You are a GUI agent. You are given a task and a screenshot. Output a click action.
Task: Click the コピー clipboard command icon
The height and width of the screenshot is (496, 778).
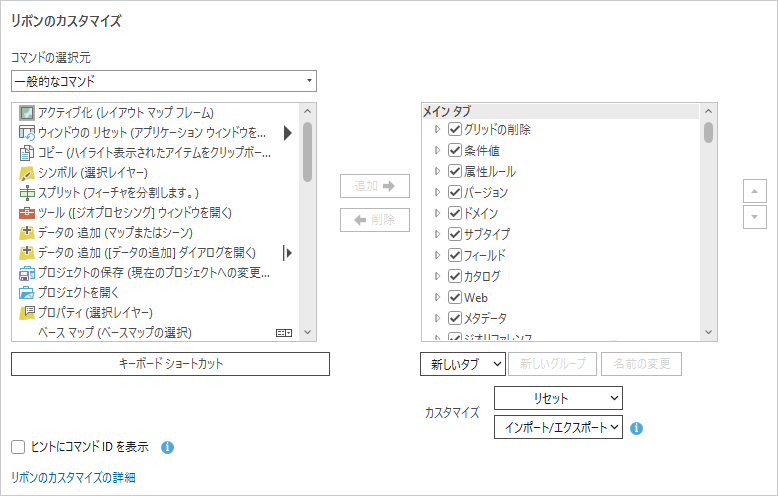pyautogui.click(x=27, y=153)
